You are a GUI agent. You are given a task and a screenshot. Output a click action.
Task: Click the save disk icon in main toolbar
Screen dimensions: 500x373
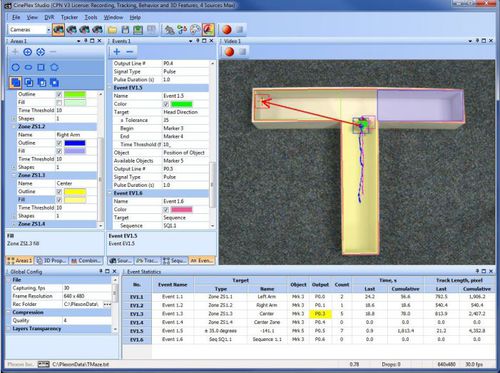click(125, 30)
